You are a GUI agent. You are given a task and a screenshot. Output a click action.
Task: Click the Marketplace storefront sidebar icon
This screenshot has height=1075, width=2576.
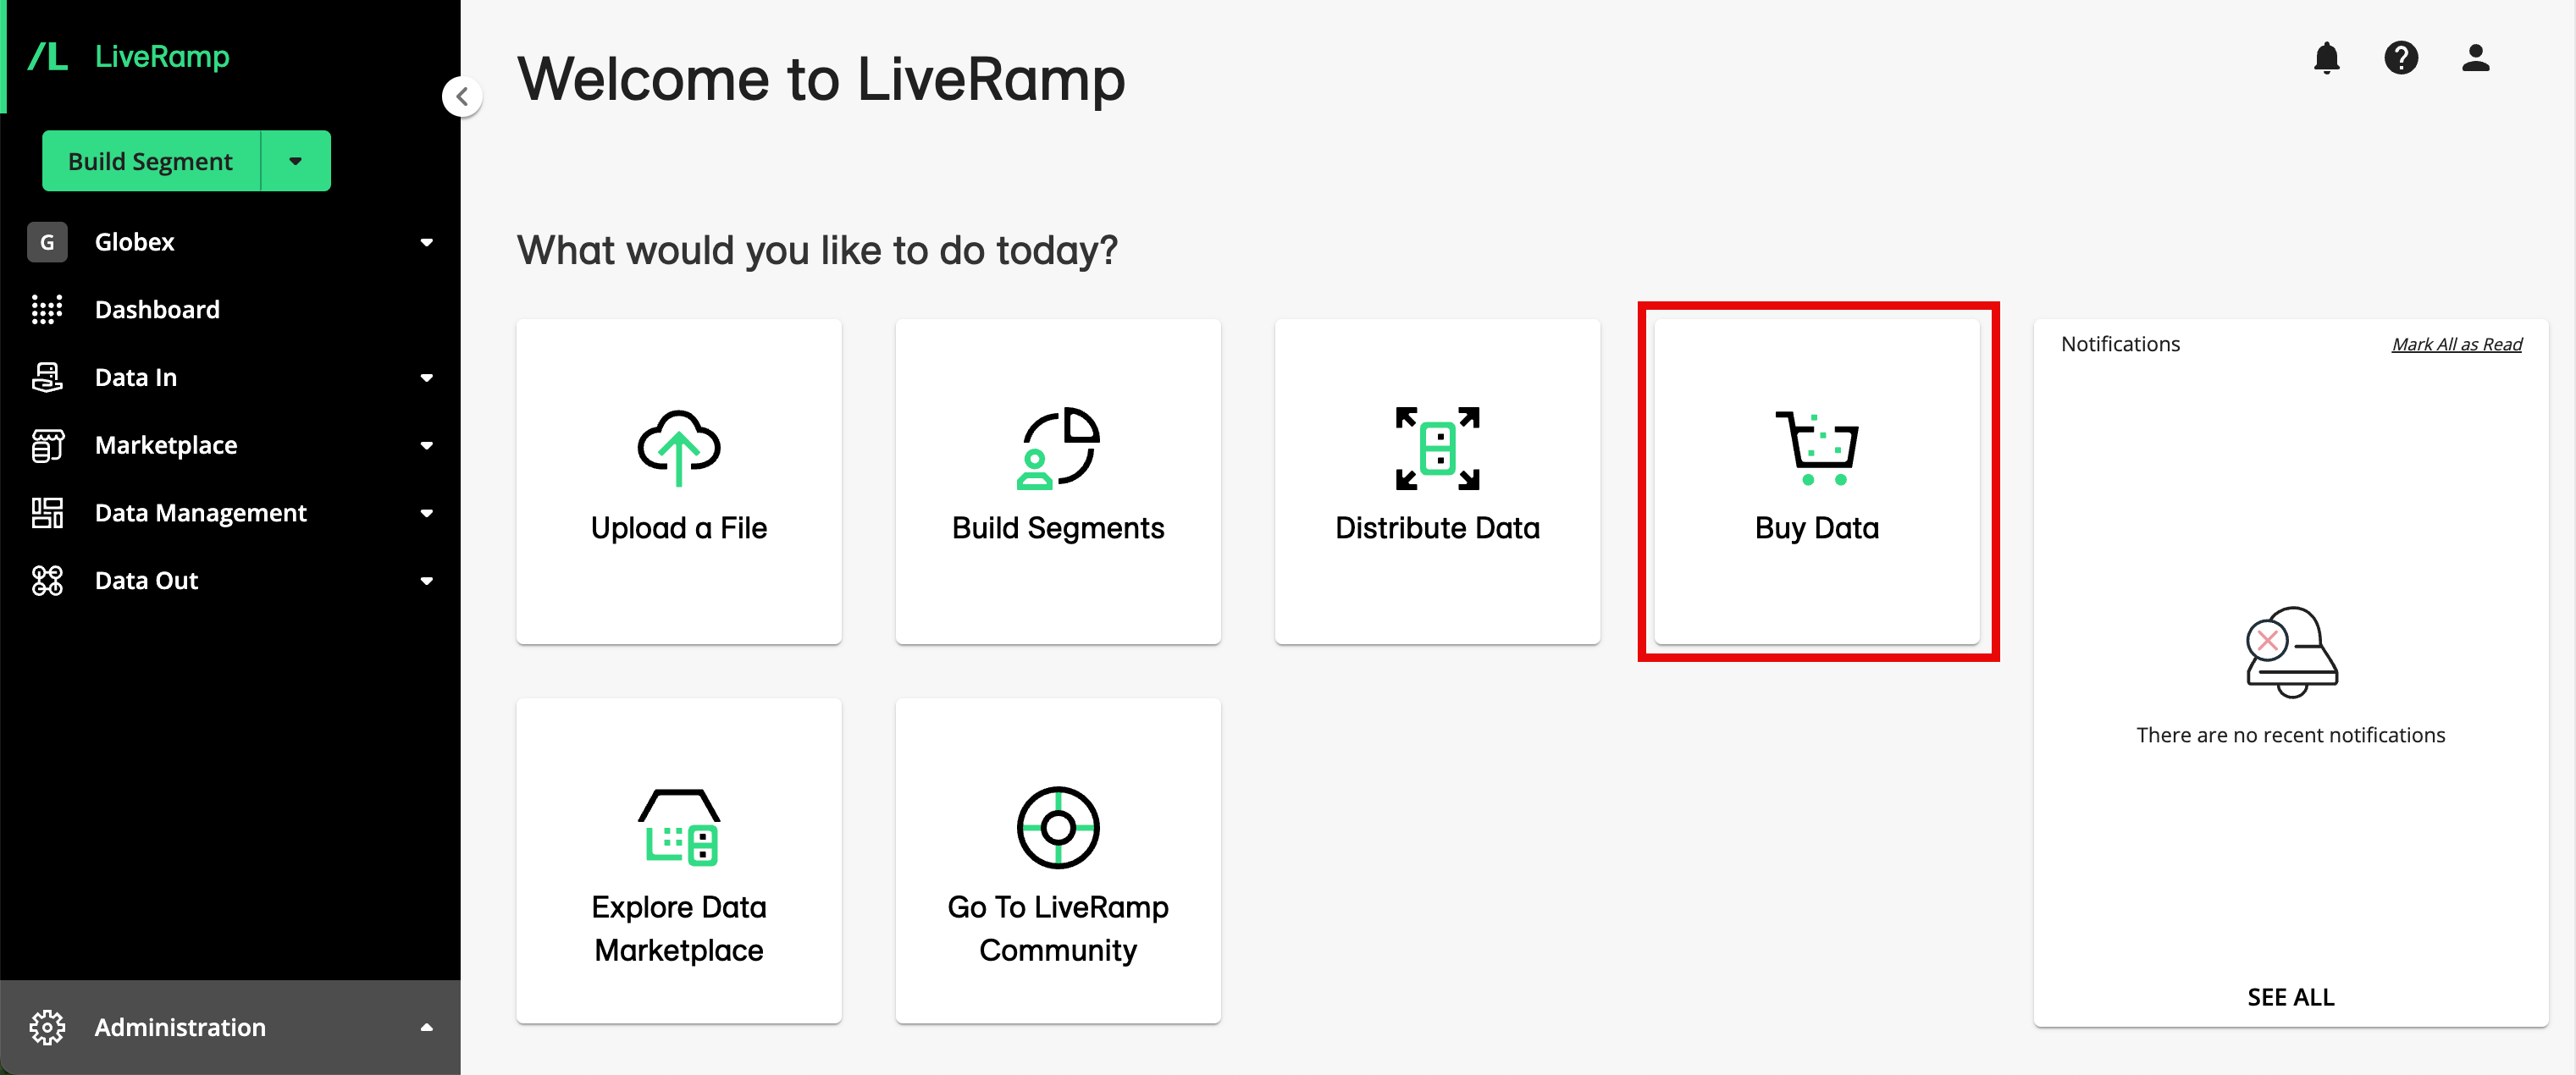47,445
